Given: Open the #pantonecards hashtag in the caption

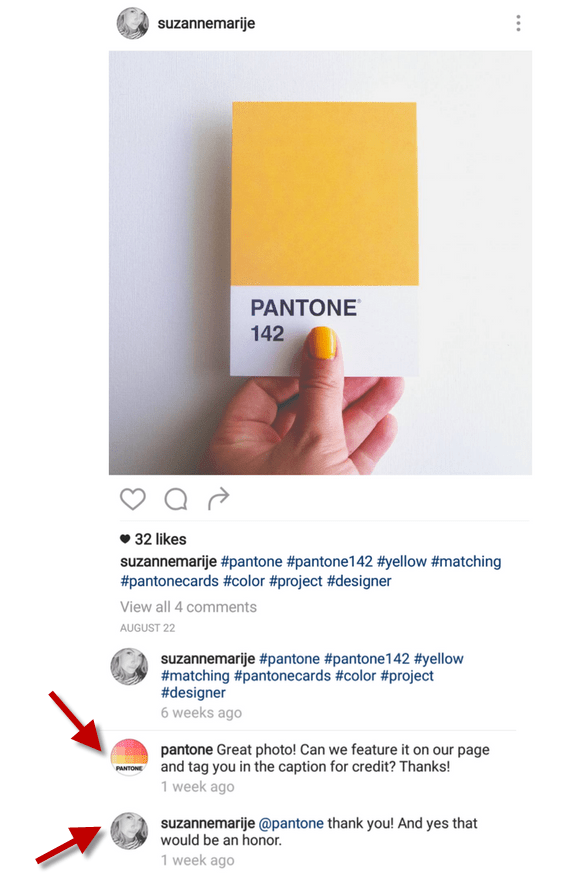Looking at the screenshot, I should point(169,581).
